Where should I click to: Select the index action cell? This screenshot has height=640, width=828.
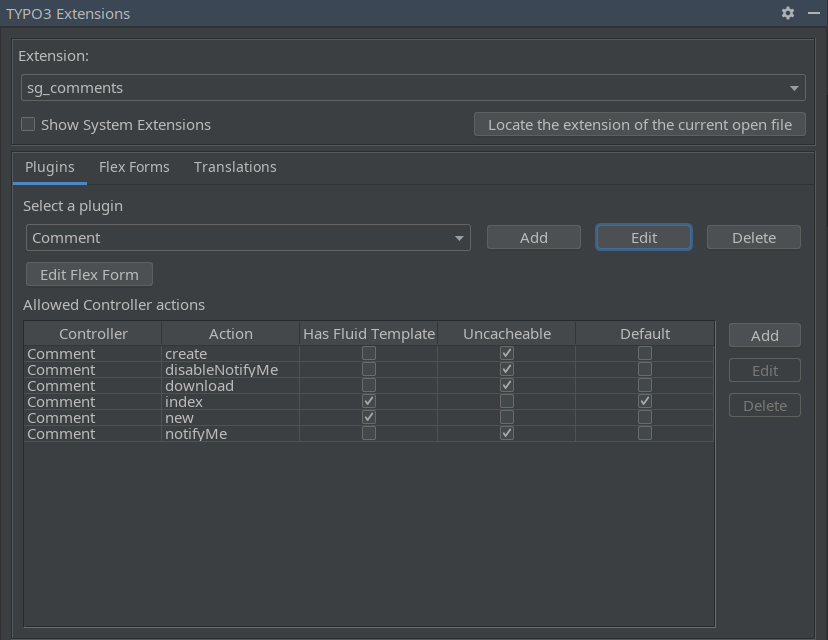(231, 401)
